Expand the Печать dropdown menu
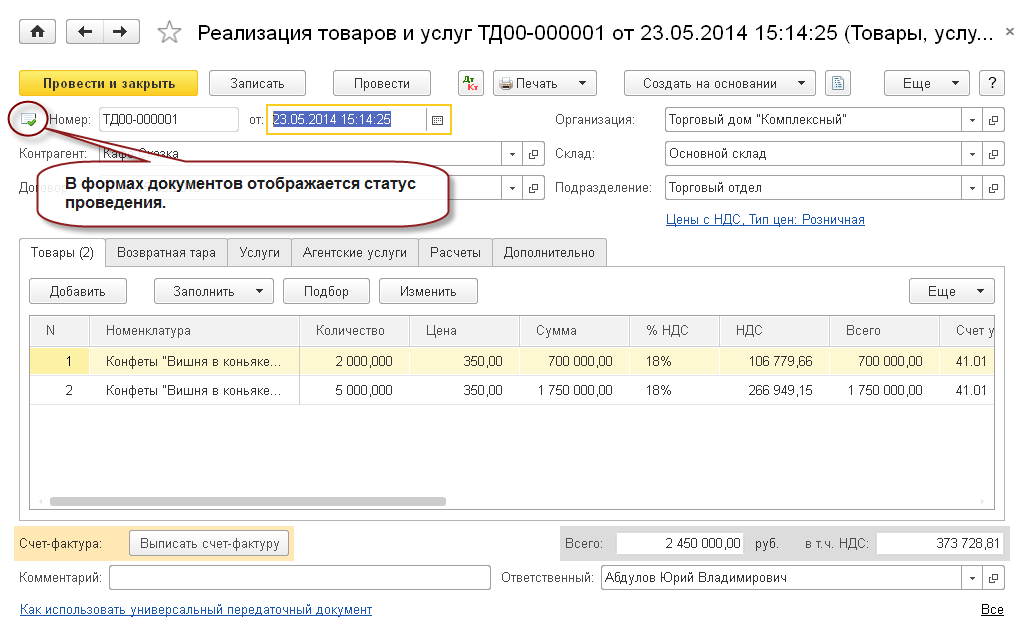Screen dimensions: 1032x633 pos(546,83)
